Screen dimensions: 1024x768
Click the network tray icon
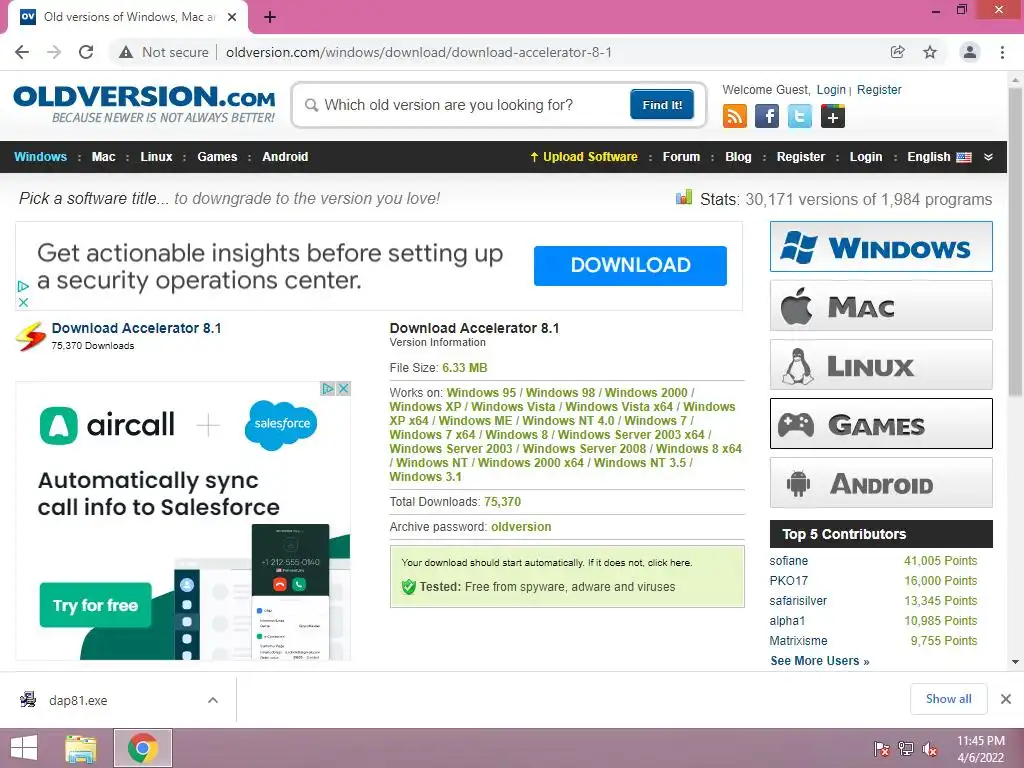(906, 749)
